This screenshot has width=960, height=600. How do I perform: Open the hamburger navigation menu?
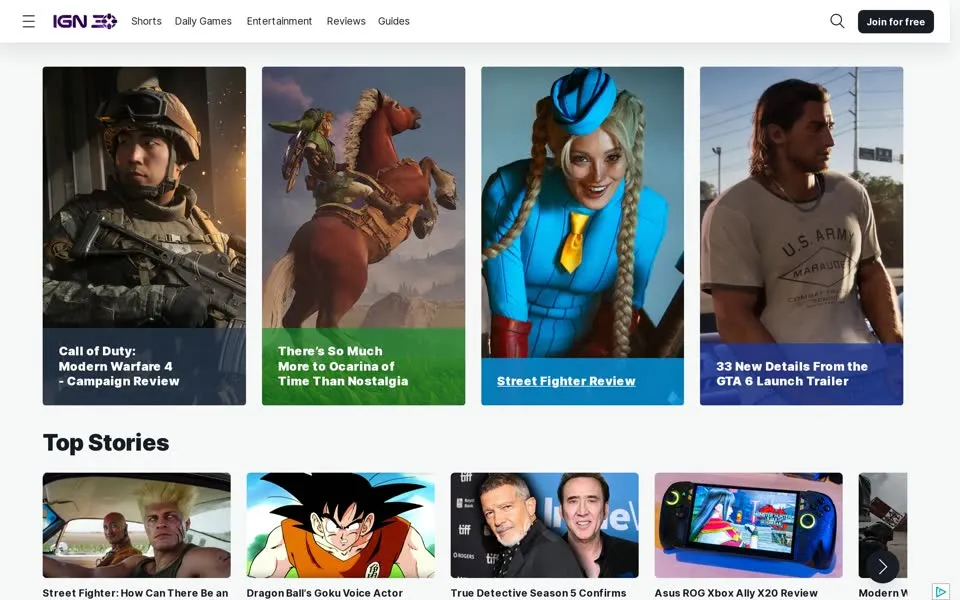[x=29, y=21]
